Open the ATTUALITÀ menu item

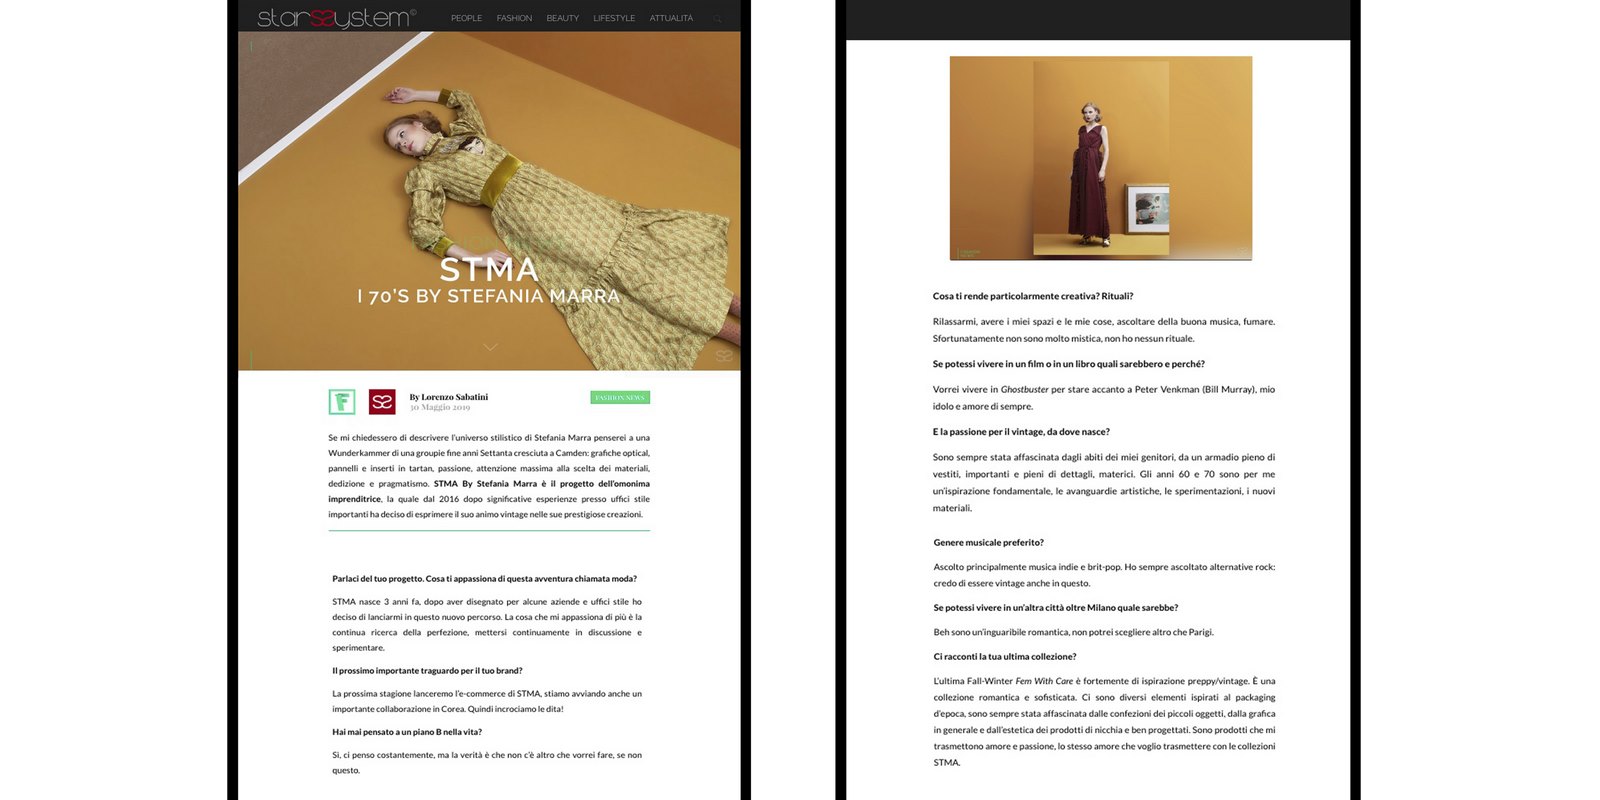tap(671, 18)
